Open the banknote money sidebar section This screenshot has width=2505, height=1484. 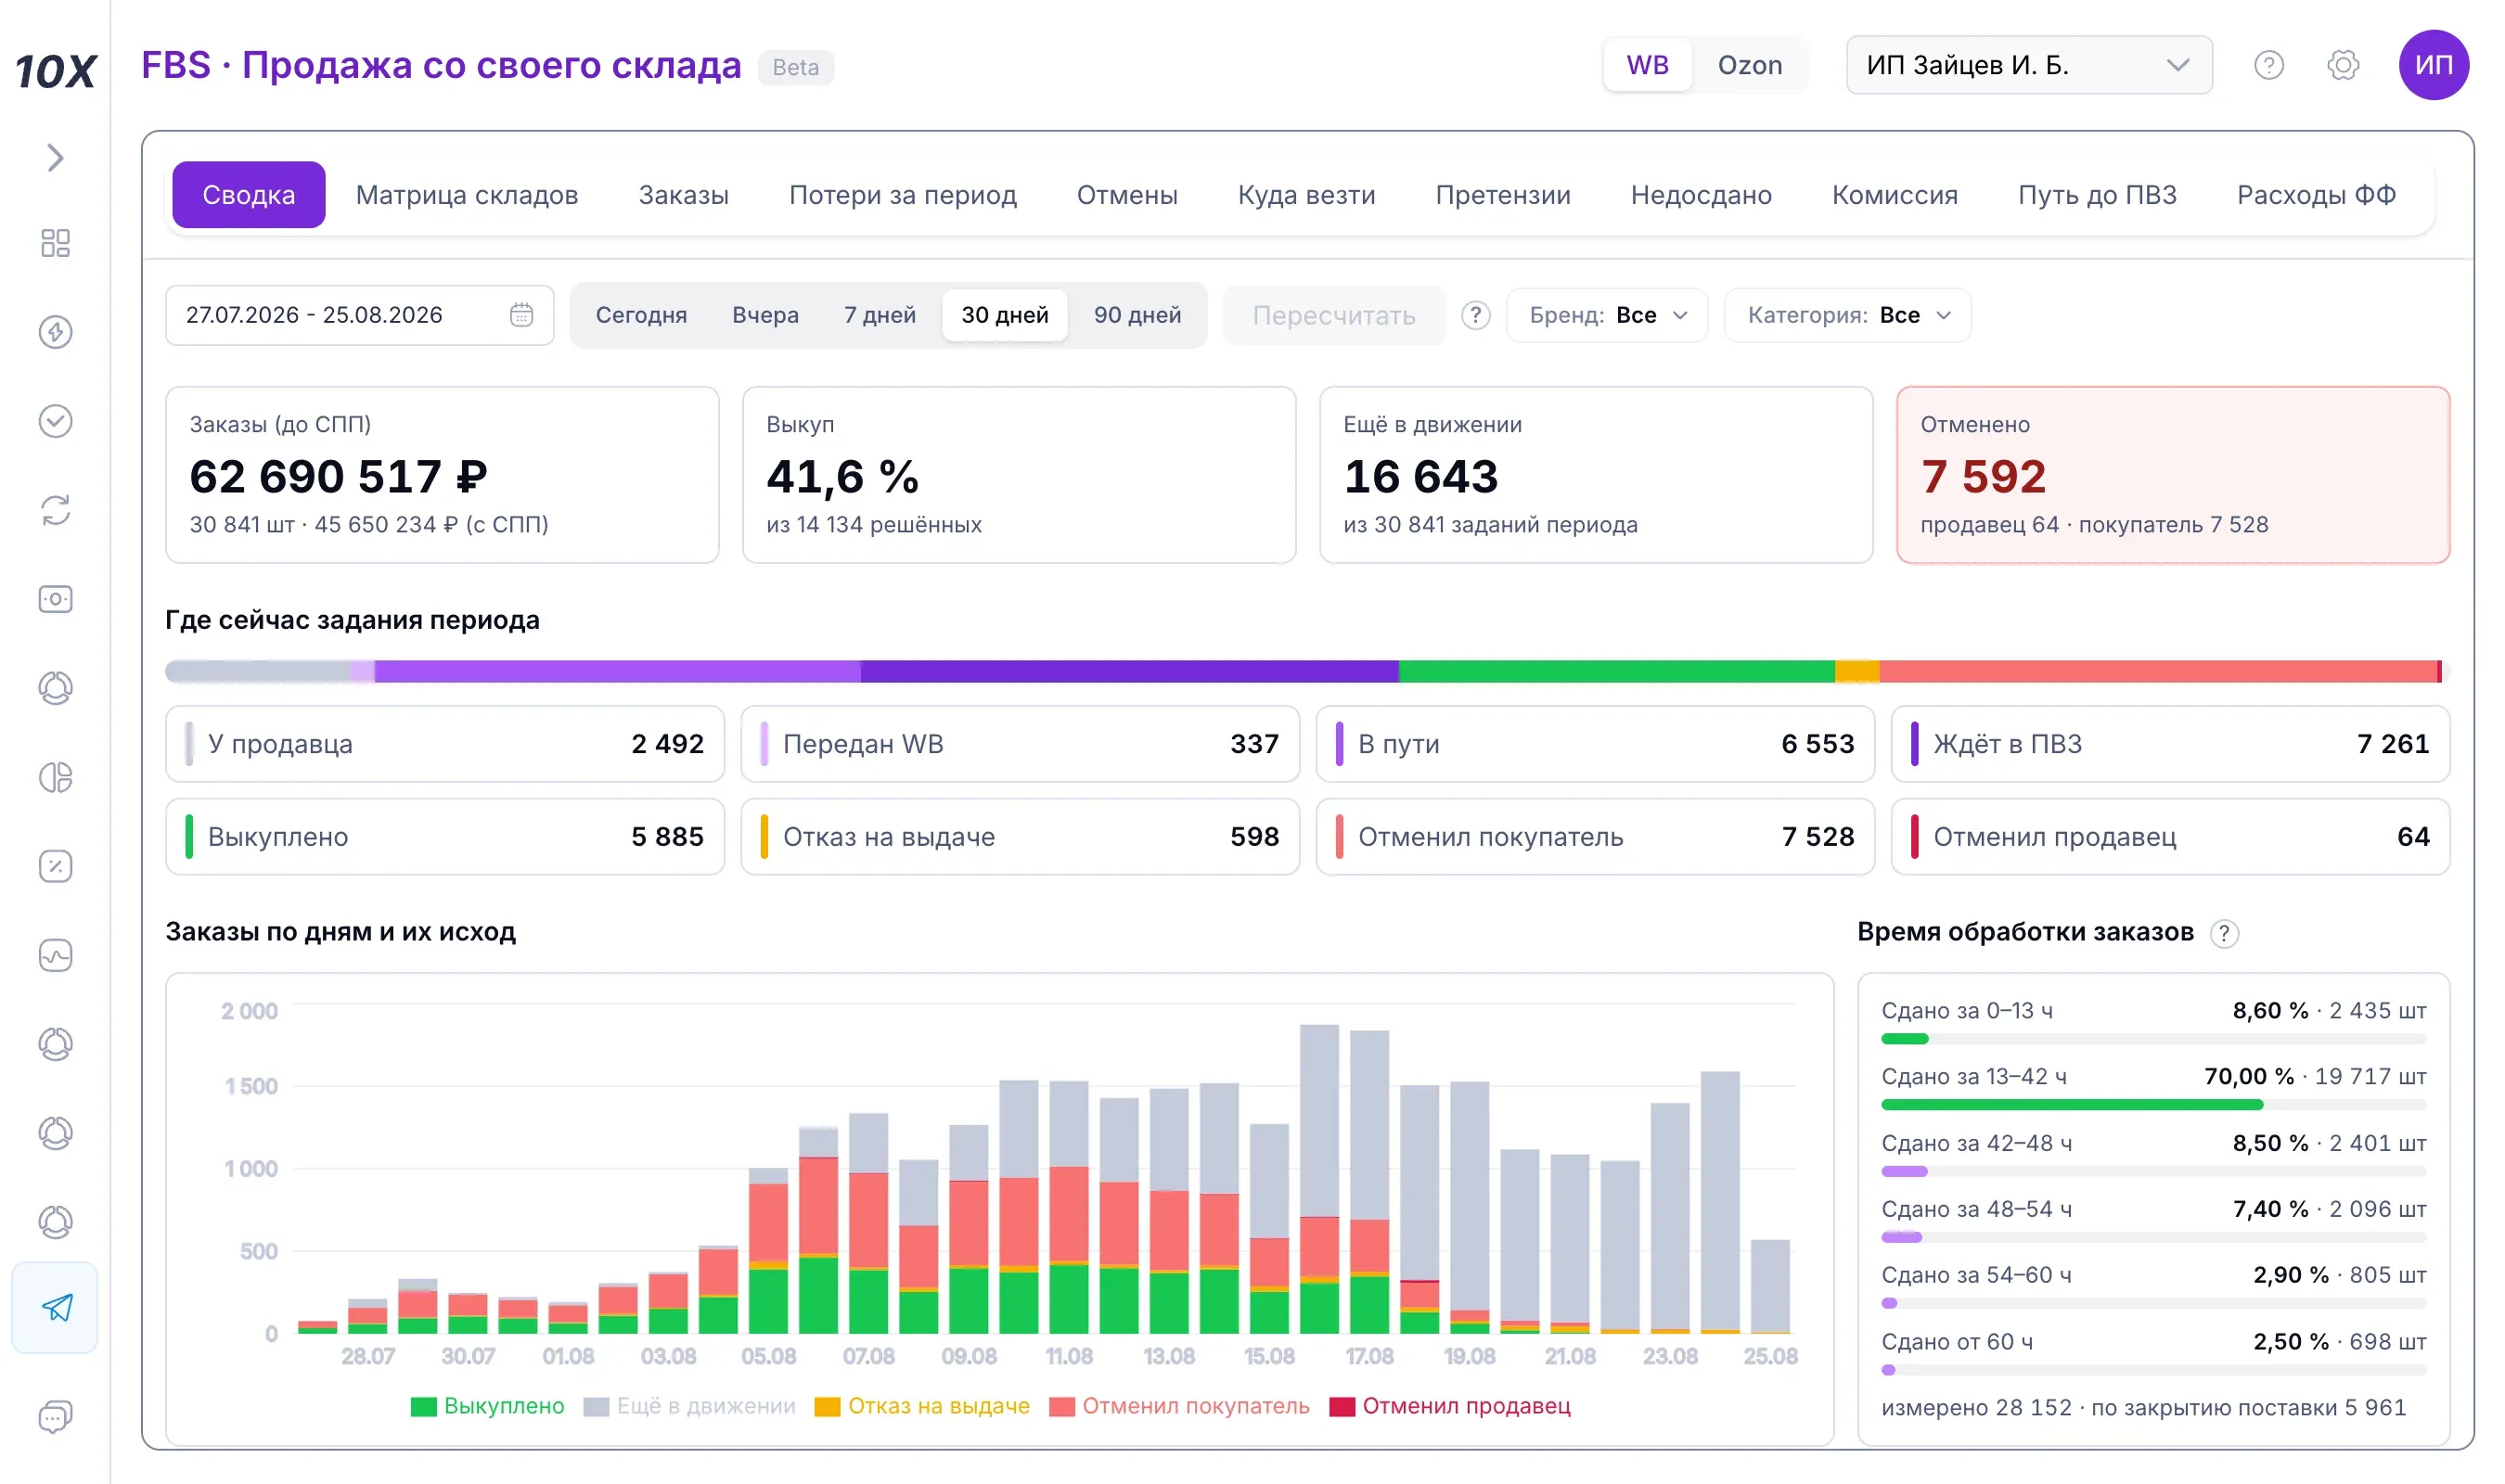tap(55, 599)
